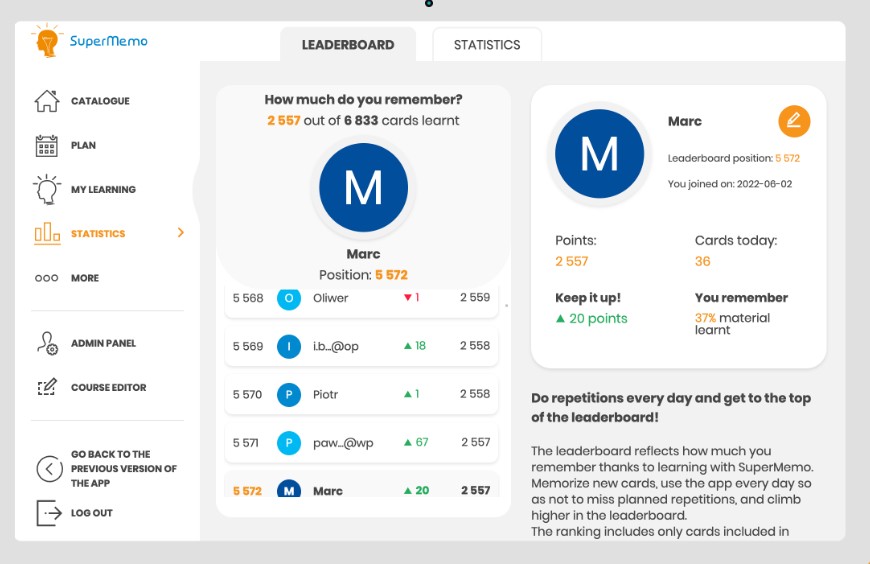Open the Admin Panel user-gear icon
This screenshot has height=564, width=870.
point(47,343)
